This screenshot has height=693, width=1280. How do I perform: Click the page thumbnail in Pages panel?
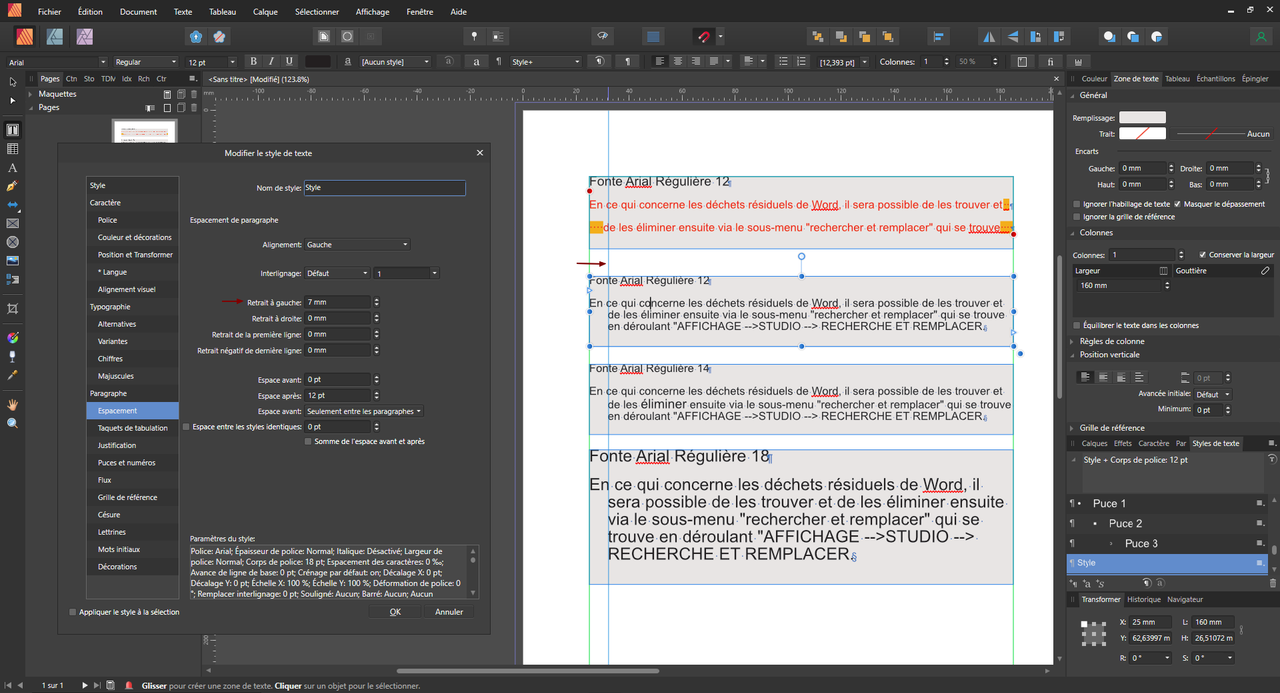(x=145, y=130)
